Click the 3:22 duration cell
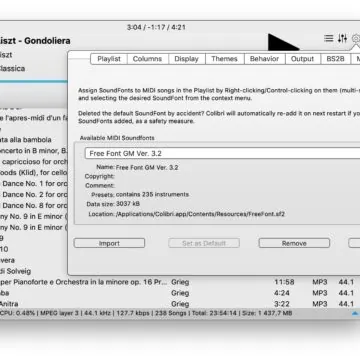This screenshot has width=360, height=360. [x=282, y=304]
